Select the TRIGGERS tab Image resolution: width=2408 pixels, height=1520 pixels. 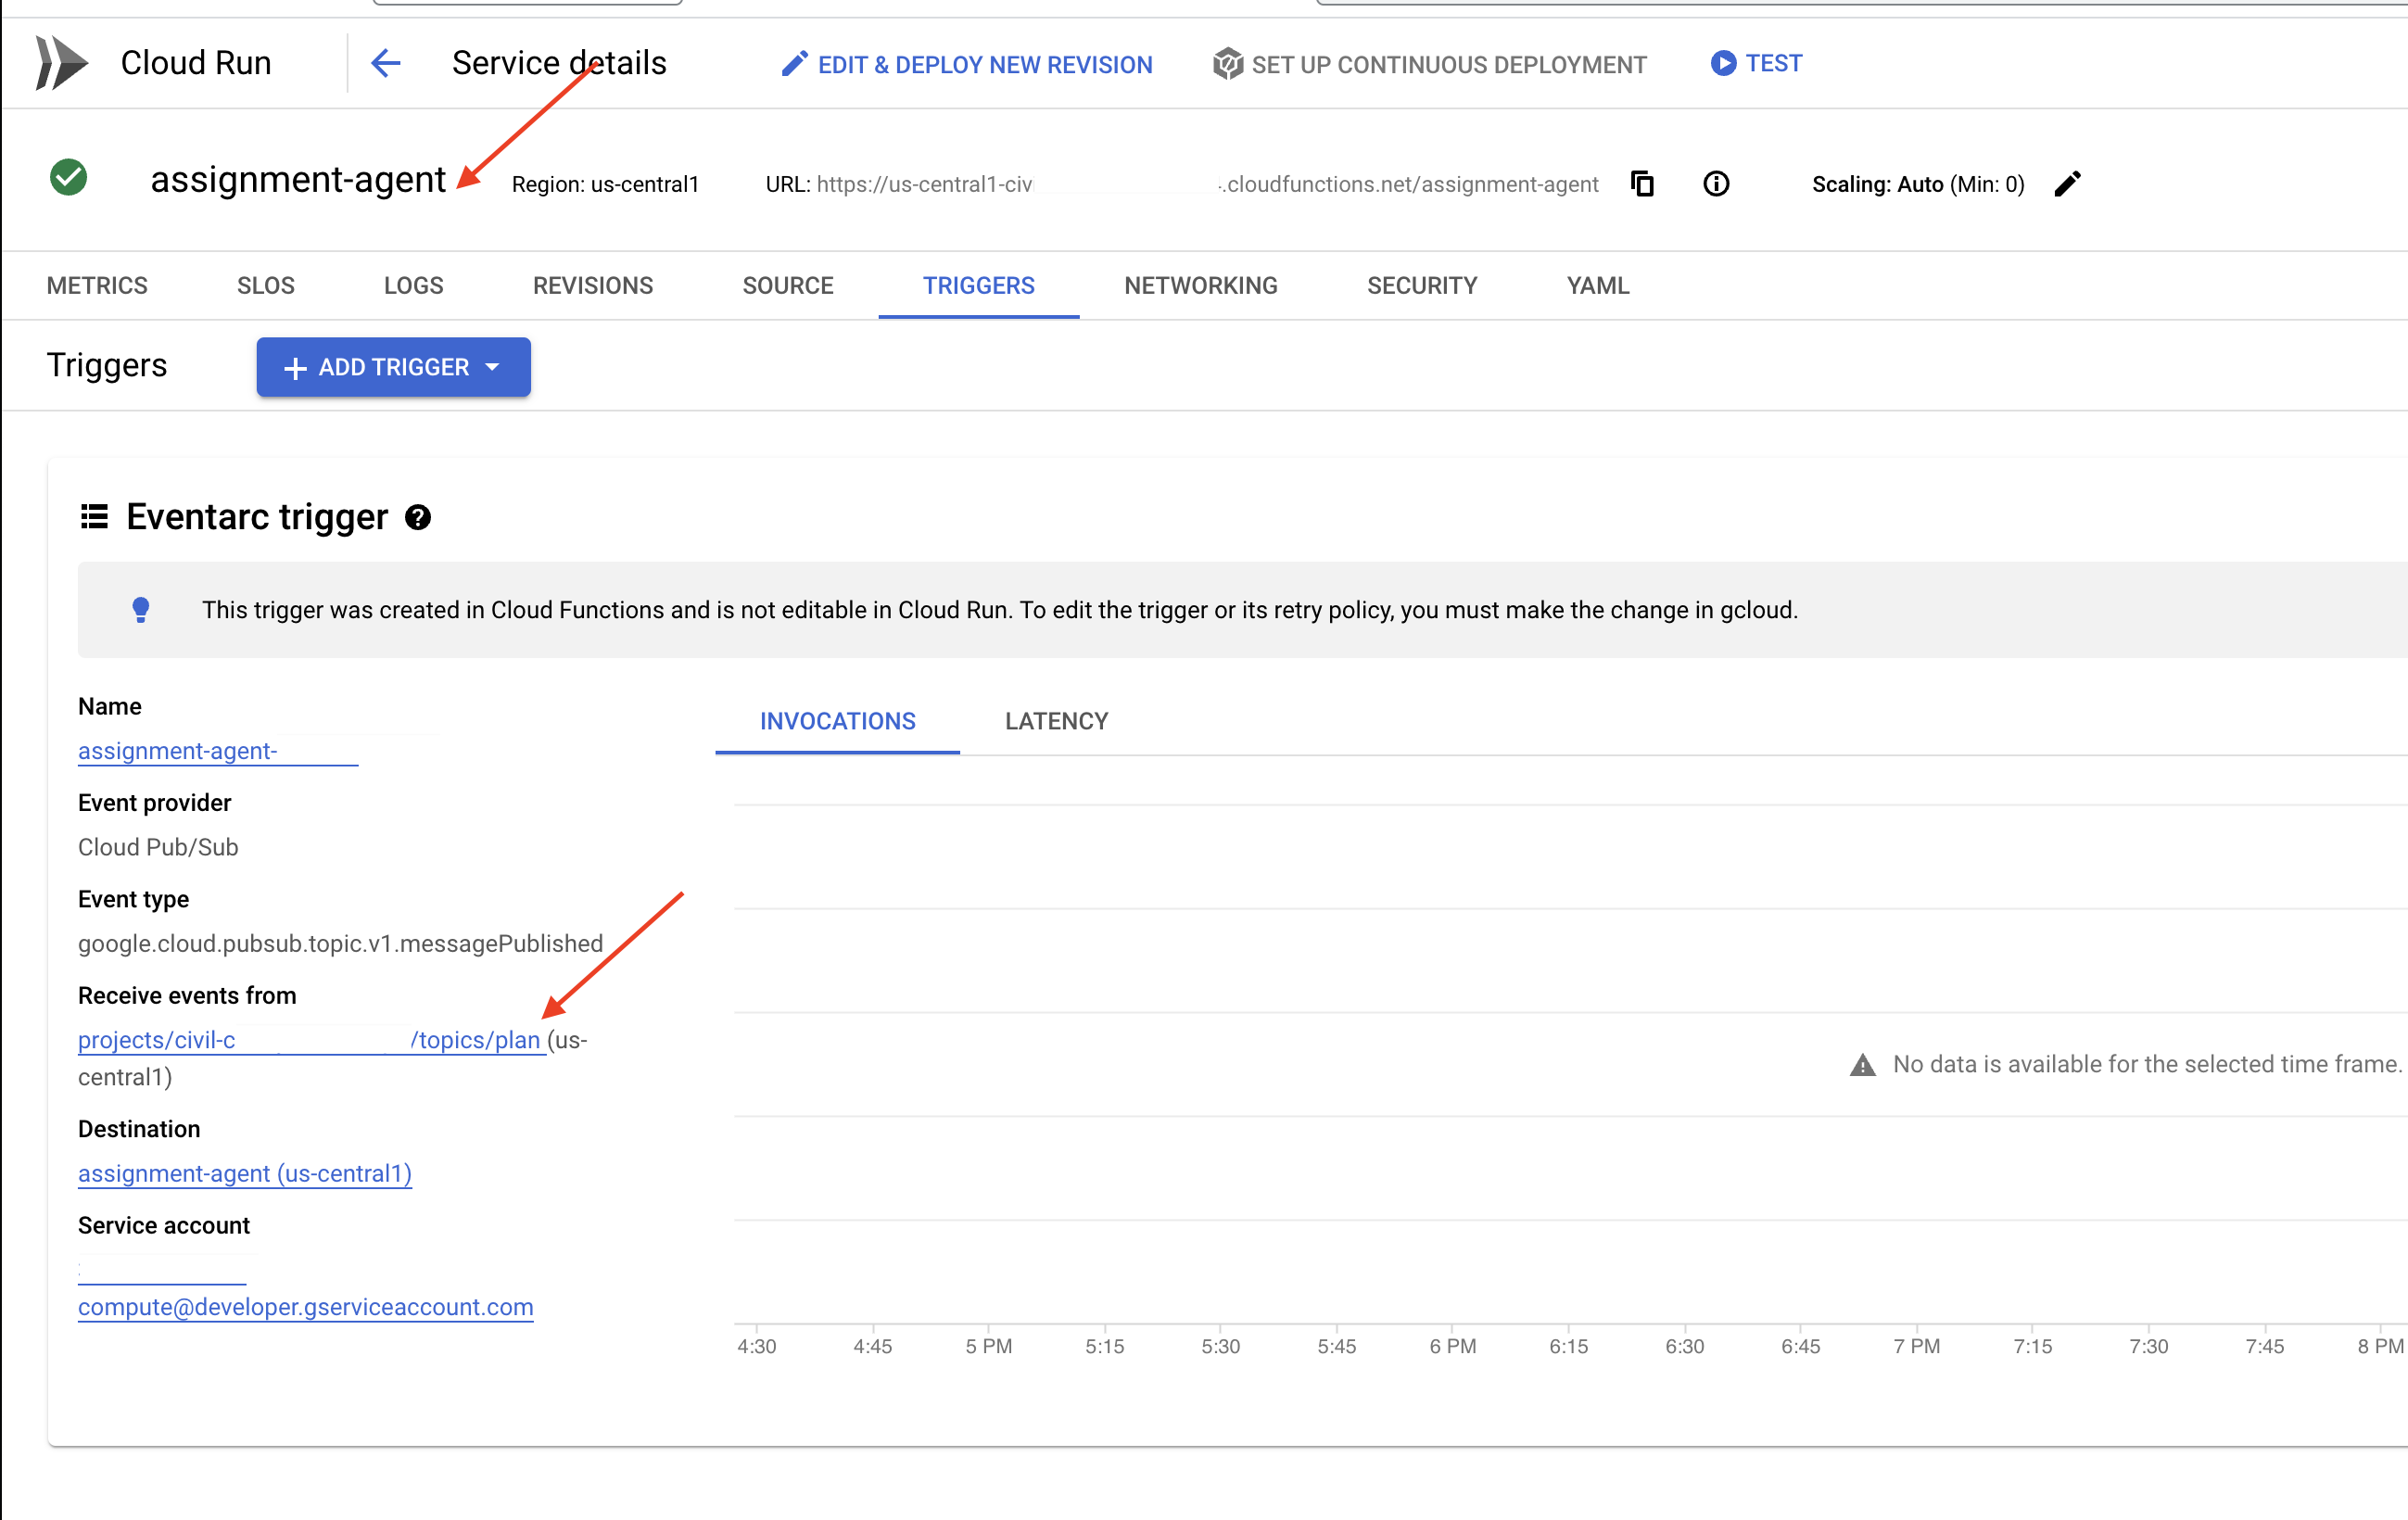click(x=979, y=284)
